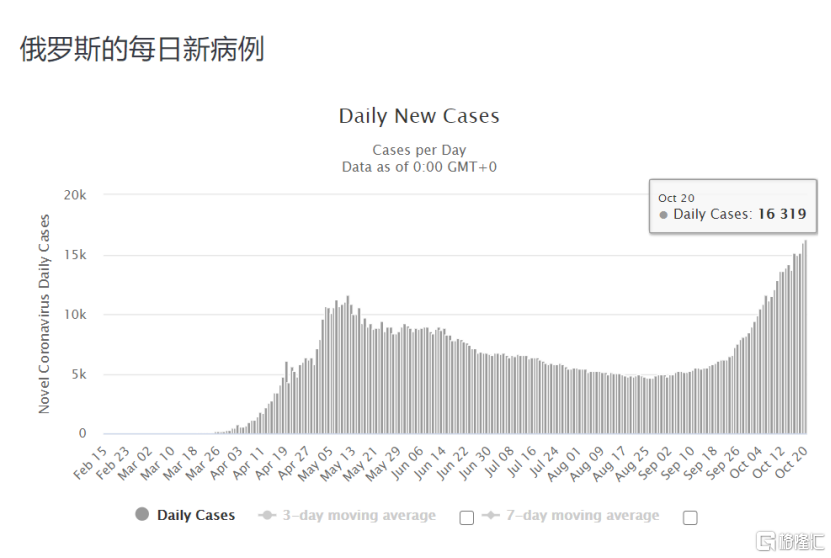Image resolution: width=831 pixels, height=558 pixels.
Task: Click the tallest bar at the chart's right end
Action: click(805, 337)
